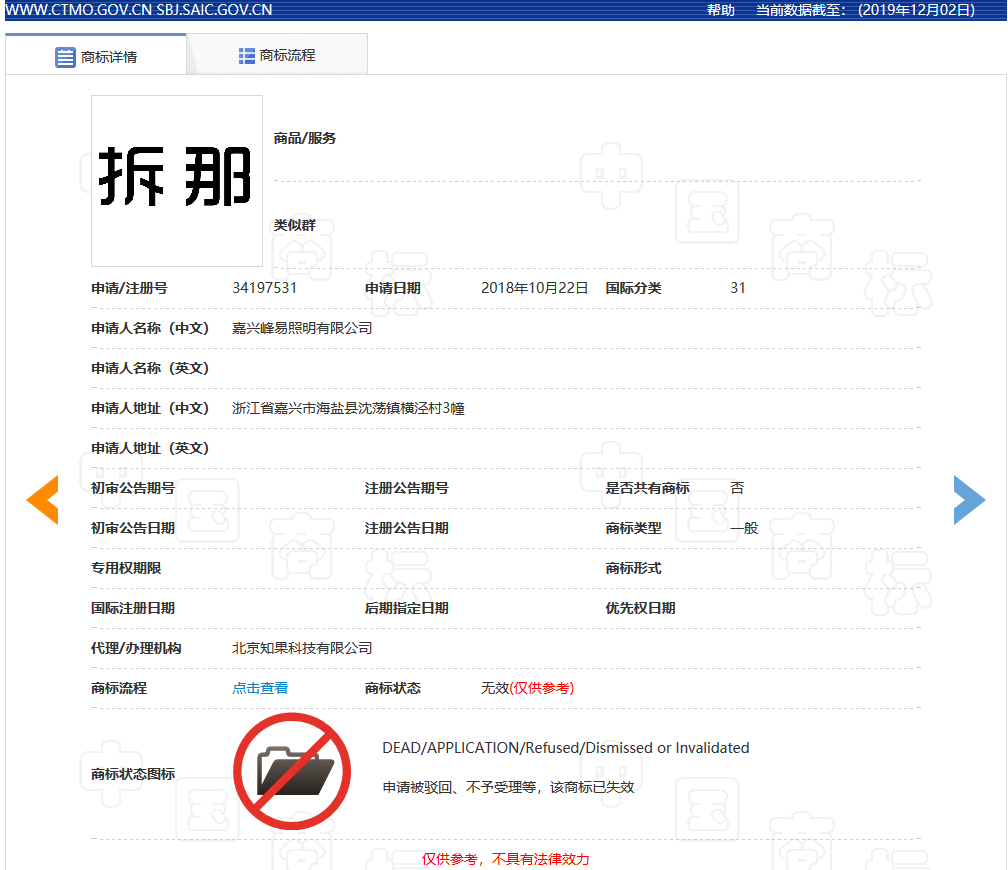Click the help icon area beside 帮助
This screenshot has width=1008, height=870.
click(722, 10)
